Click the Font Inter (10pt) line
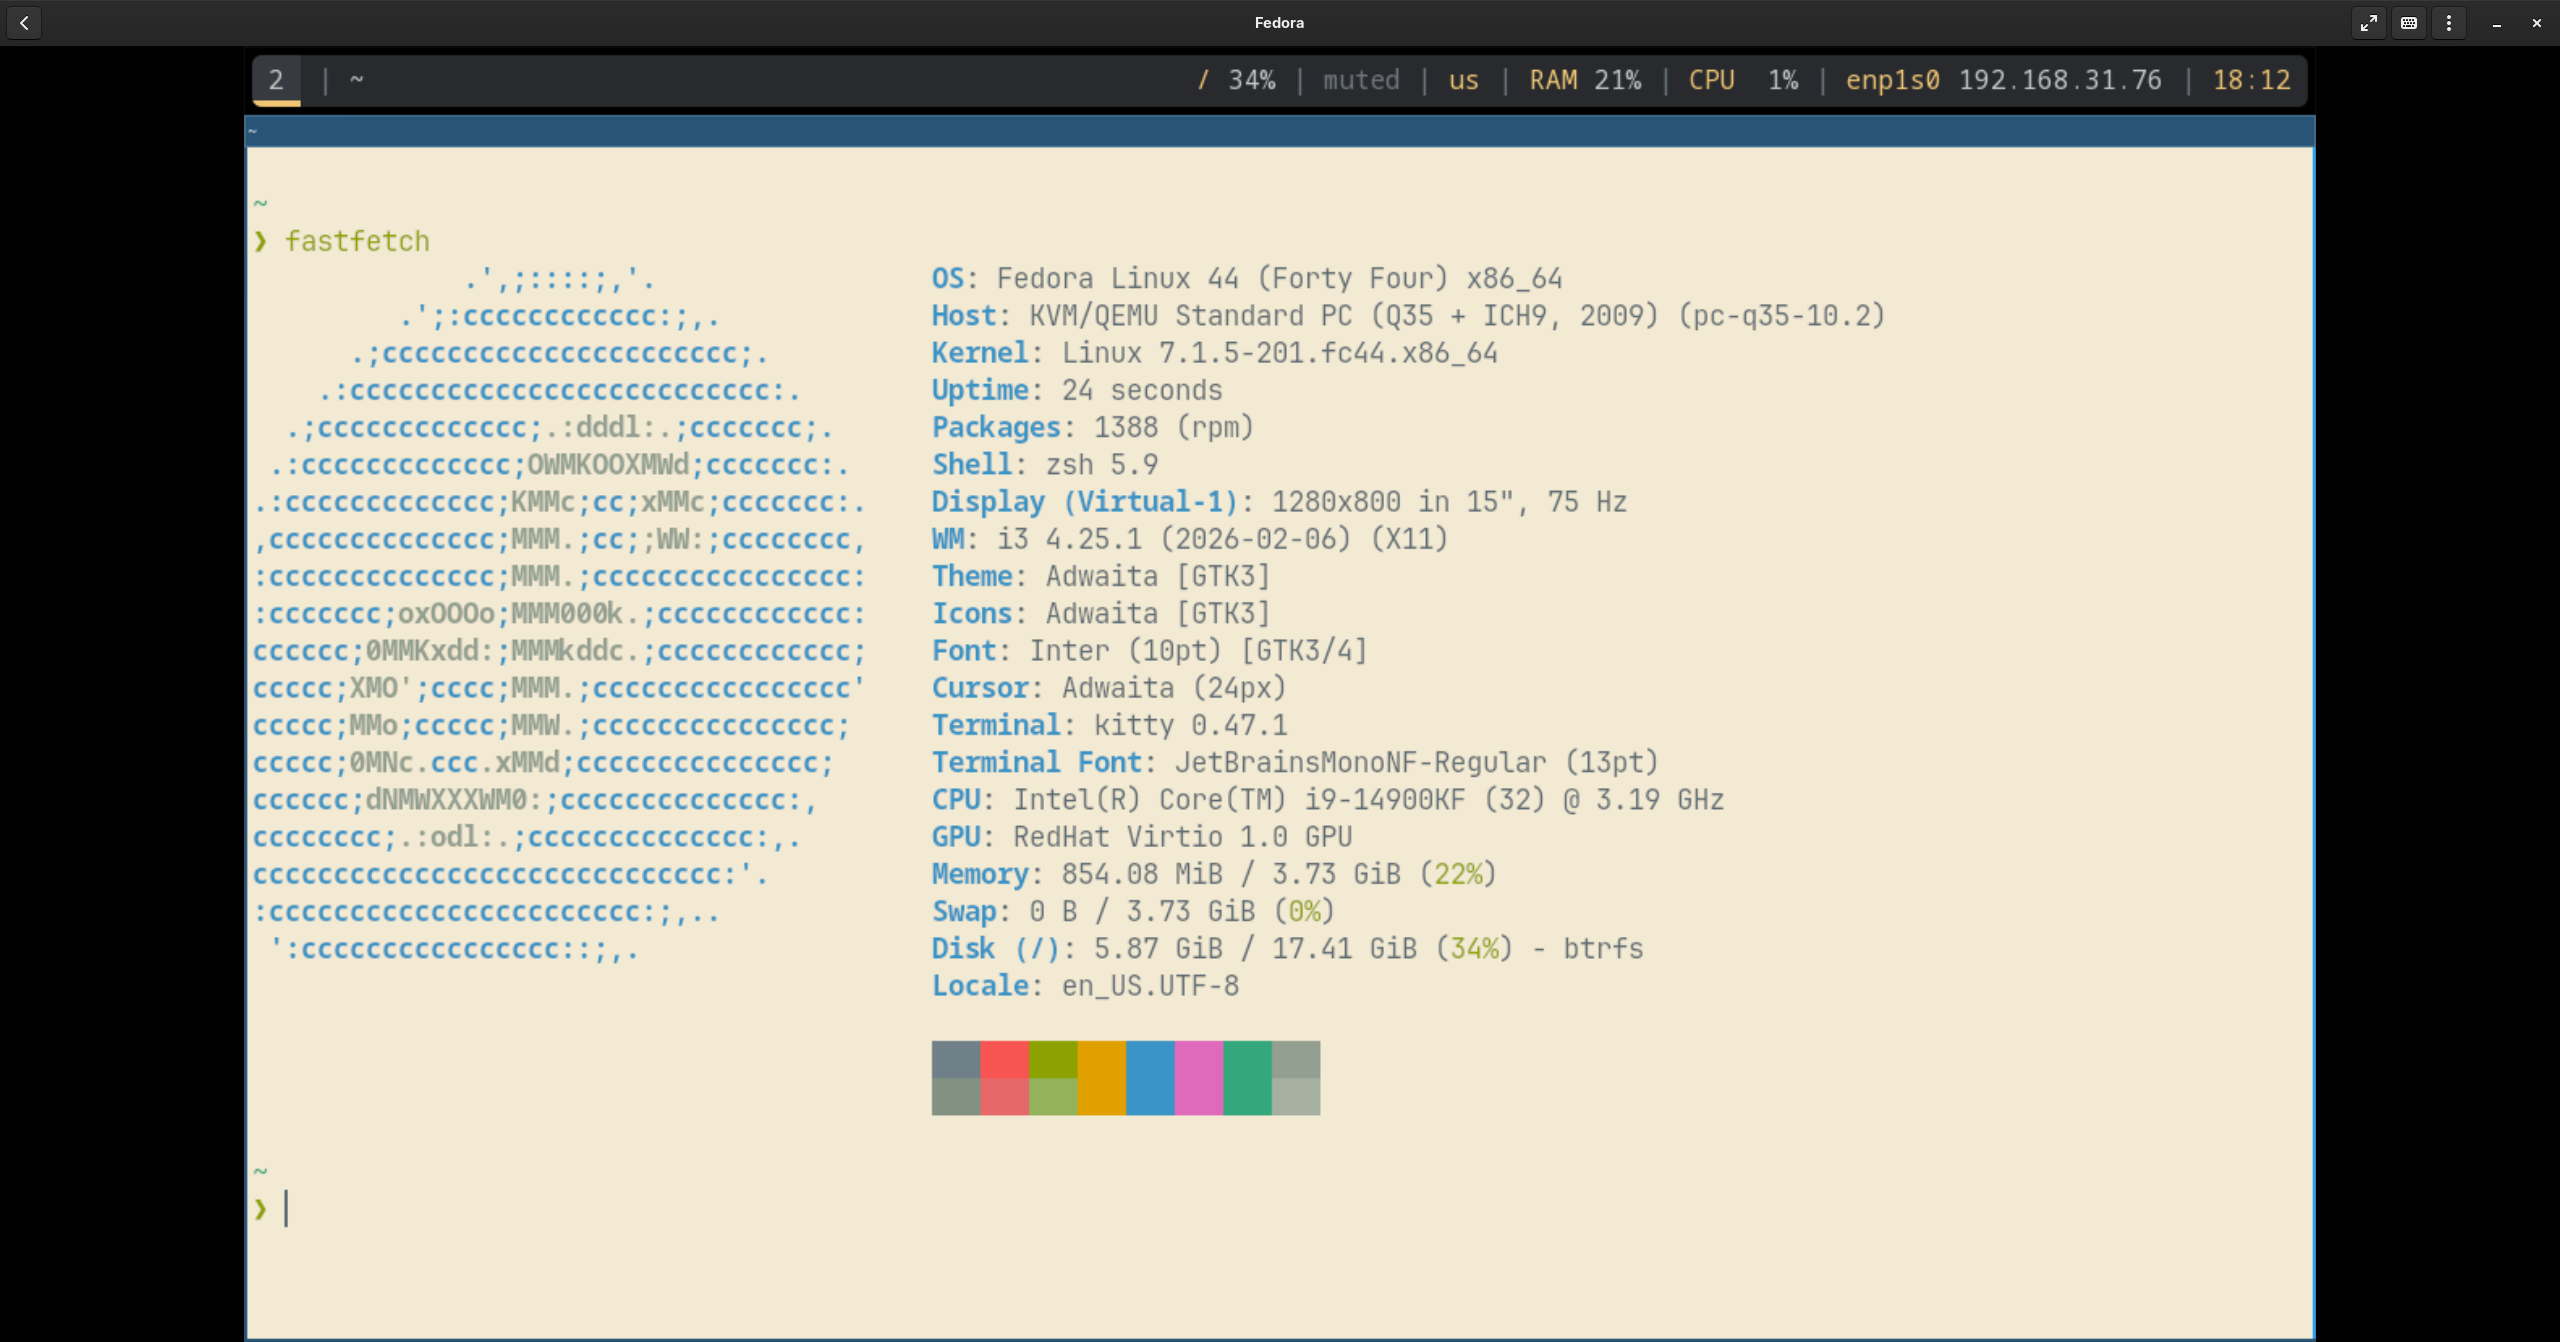 (x=1149, y=651)
